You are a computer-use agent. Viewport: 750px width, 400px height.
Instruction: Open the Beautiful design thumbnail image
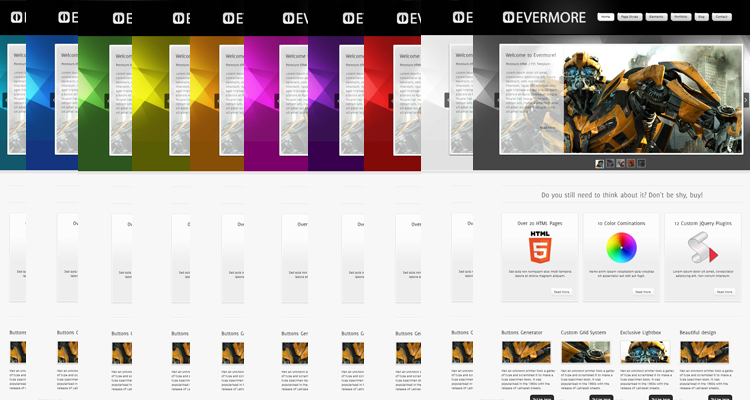[705, 352]
